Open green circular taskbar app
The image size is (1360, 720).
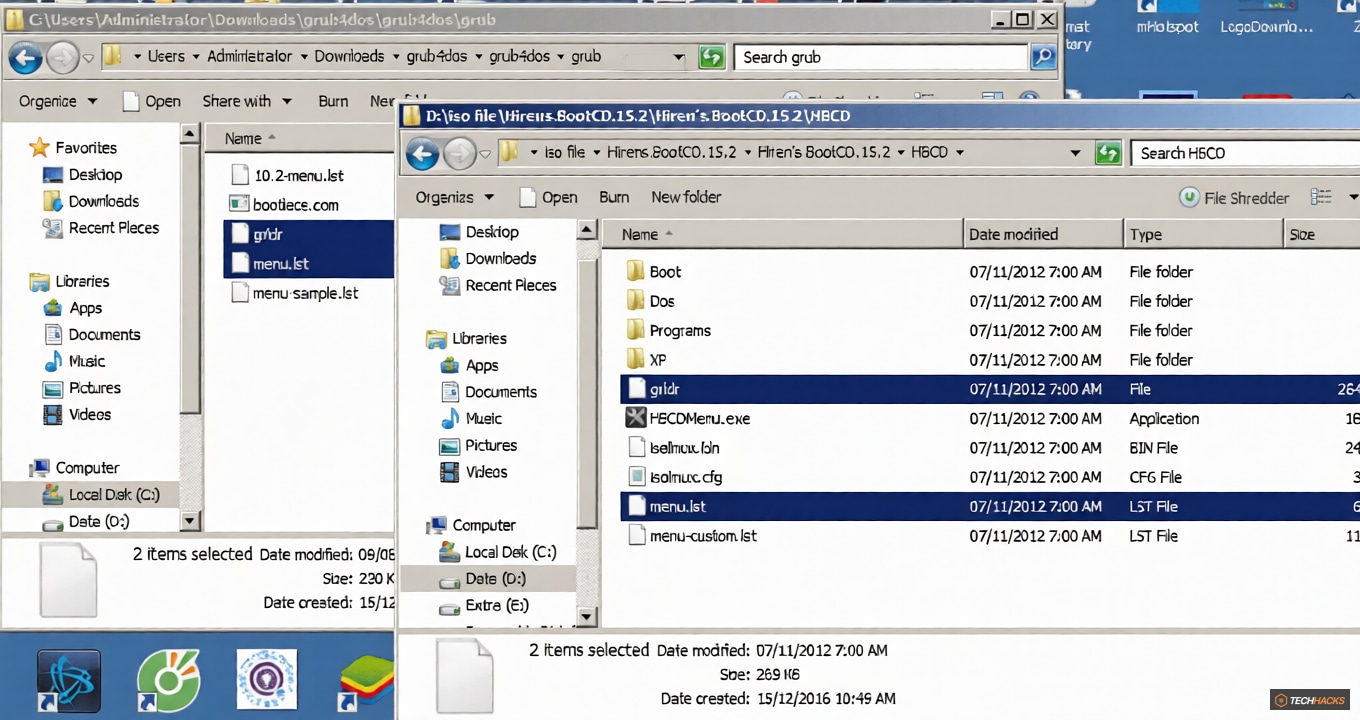point(168,681)
